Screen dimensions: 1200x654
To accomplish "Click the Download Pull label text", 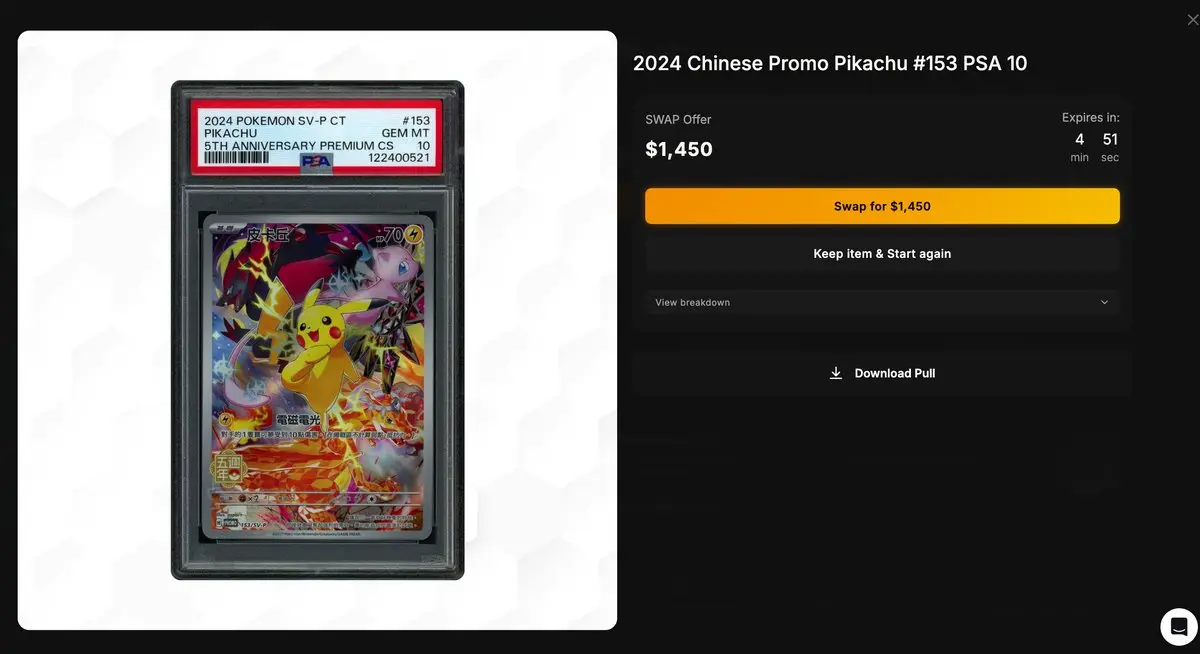I will [x=895, y=373].
